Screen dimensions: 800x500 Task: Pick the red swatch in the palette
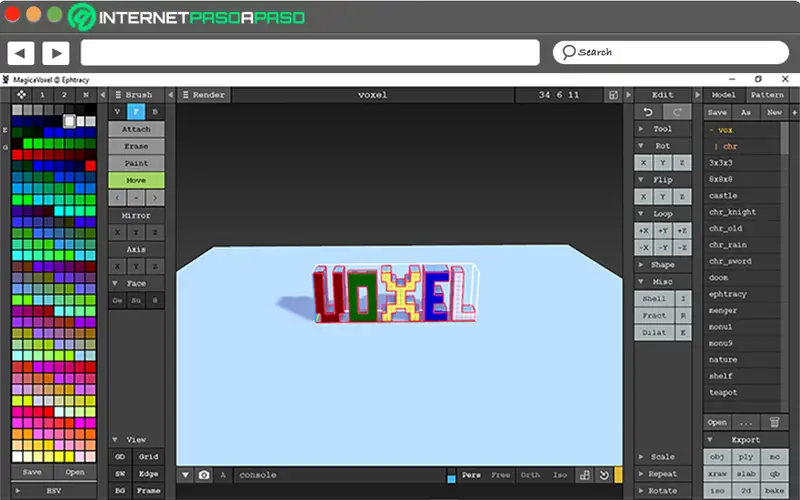(x=90, y=166)
